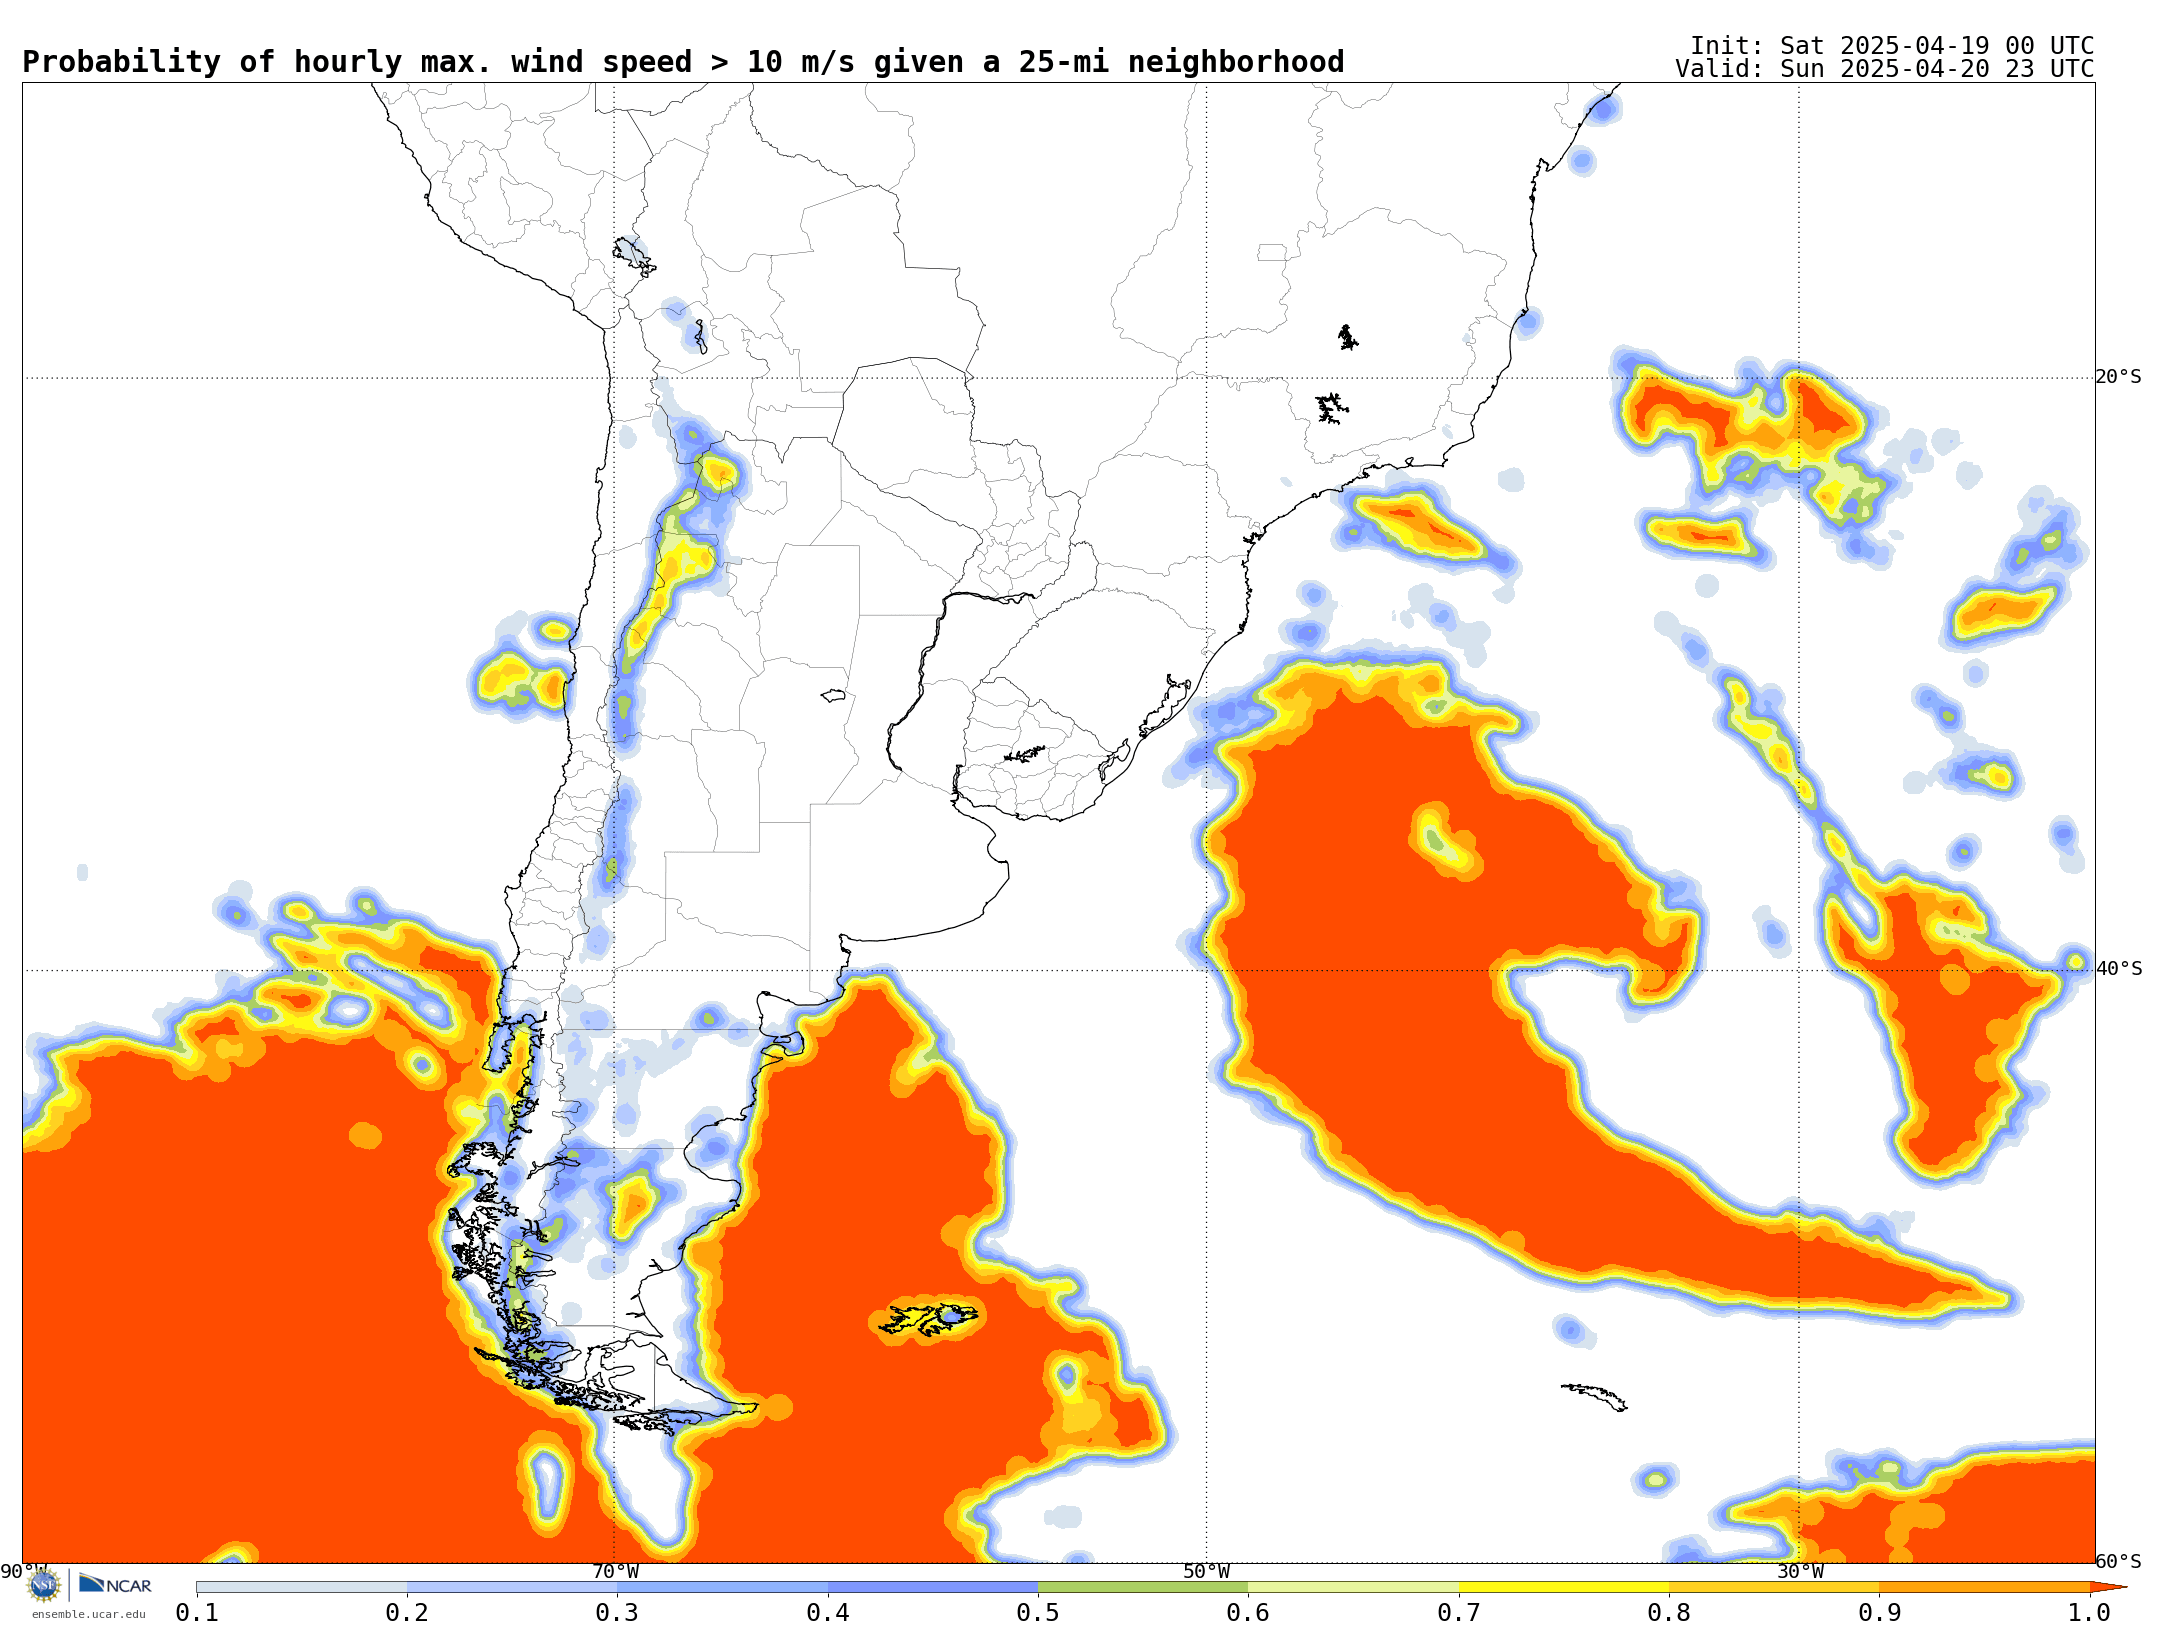2160x1626 pixels.
Task: Click the 70°W longitude label
Action: coord(615,1572)
